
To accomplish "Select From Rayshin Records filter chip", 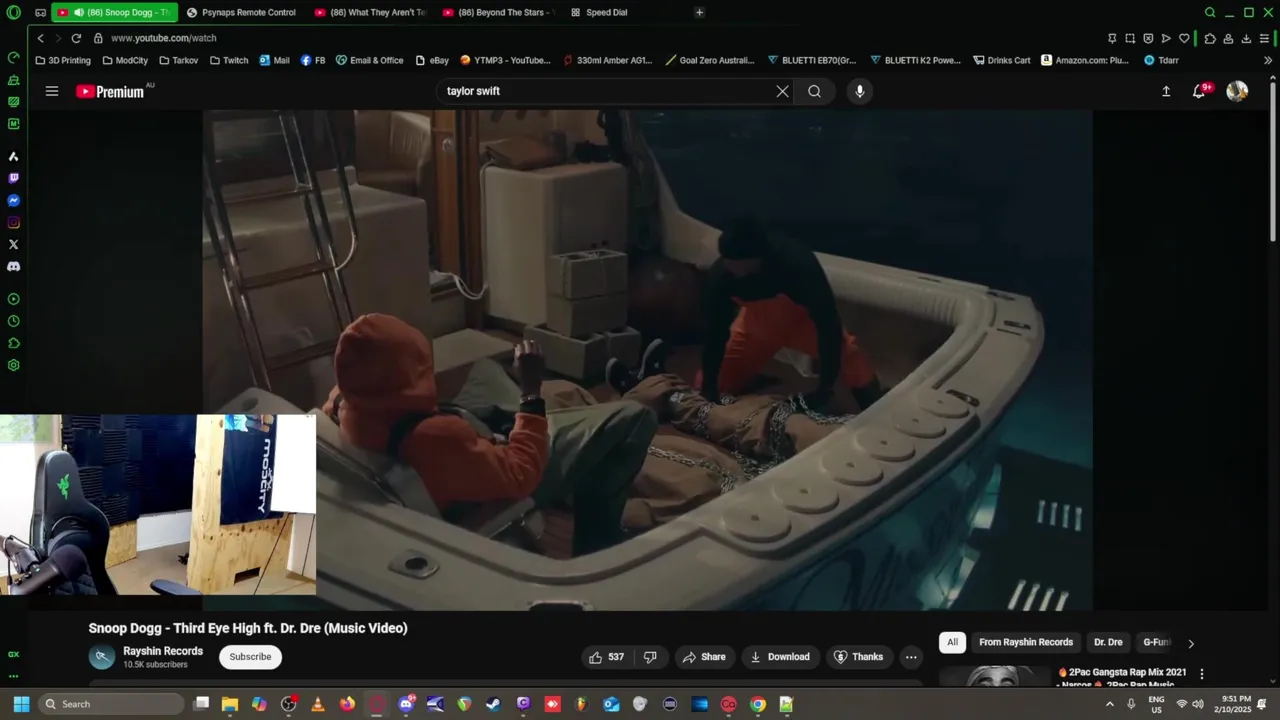I will tap(1026, 642).
